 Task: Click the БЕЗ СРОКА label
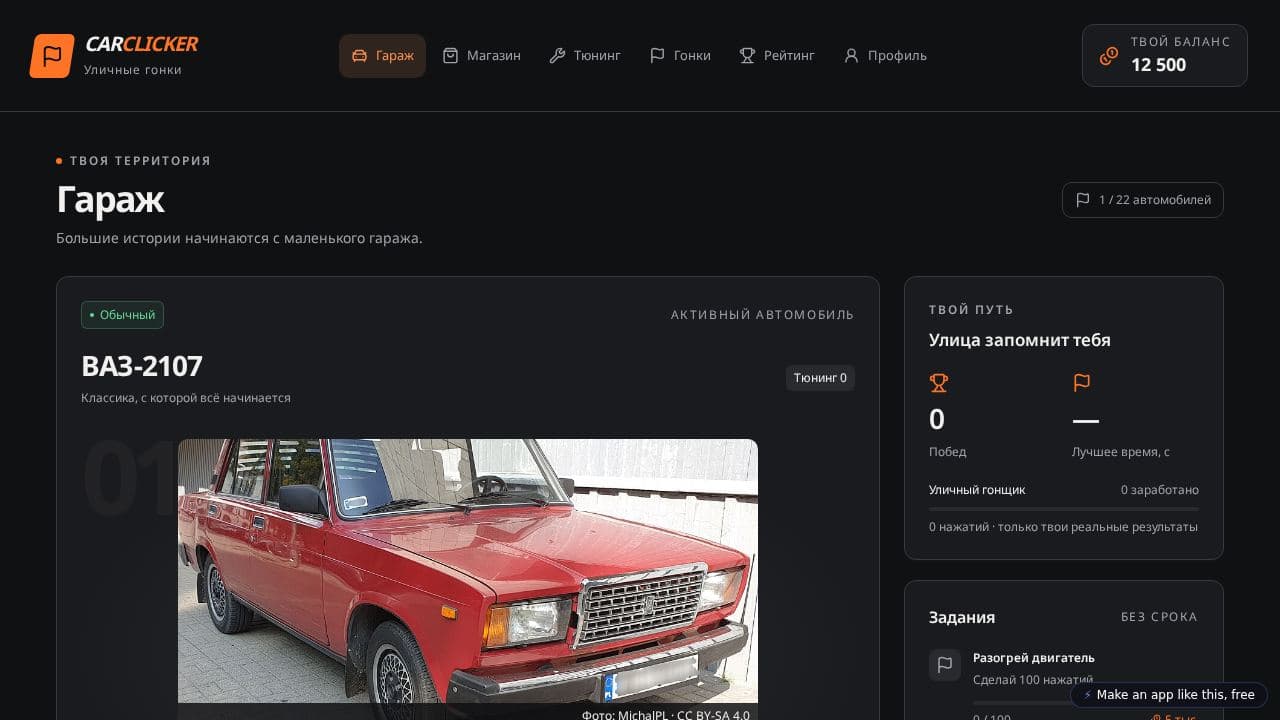(x=1159, y=617)
